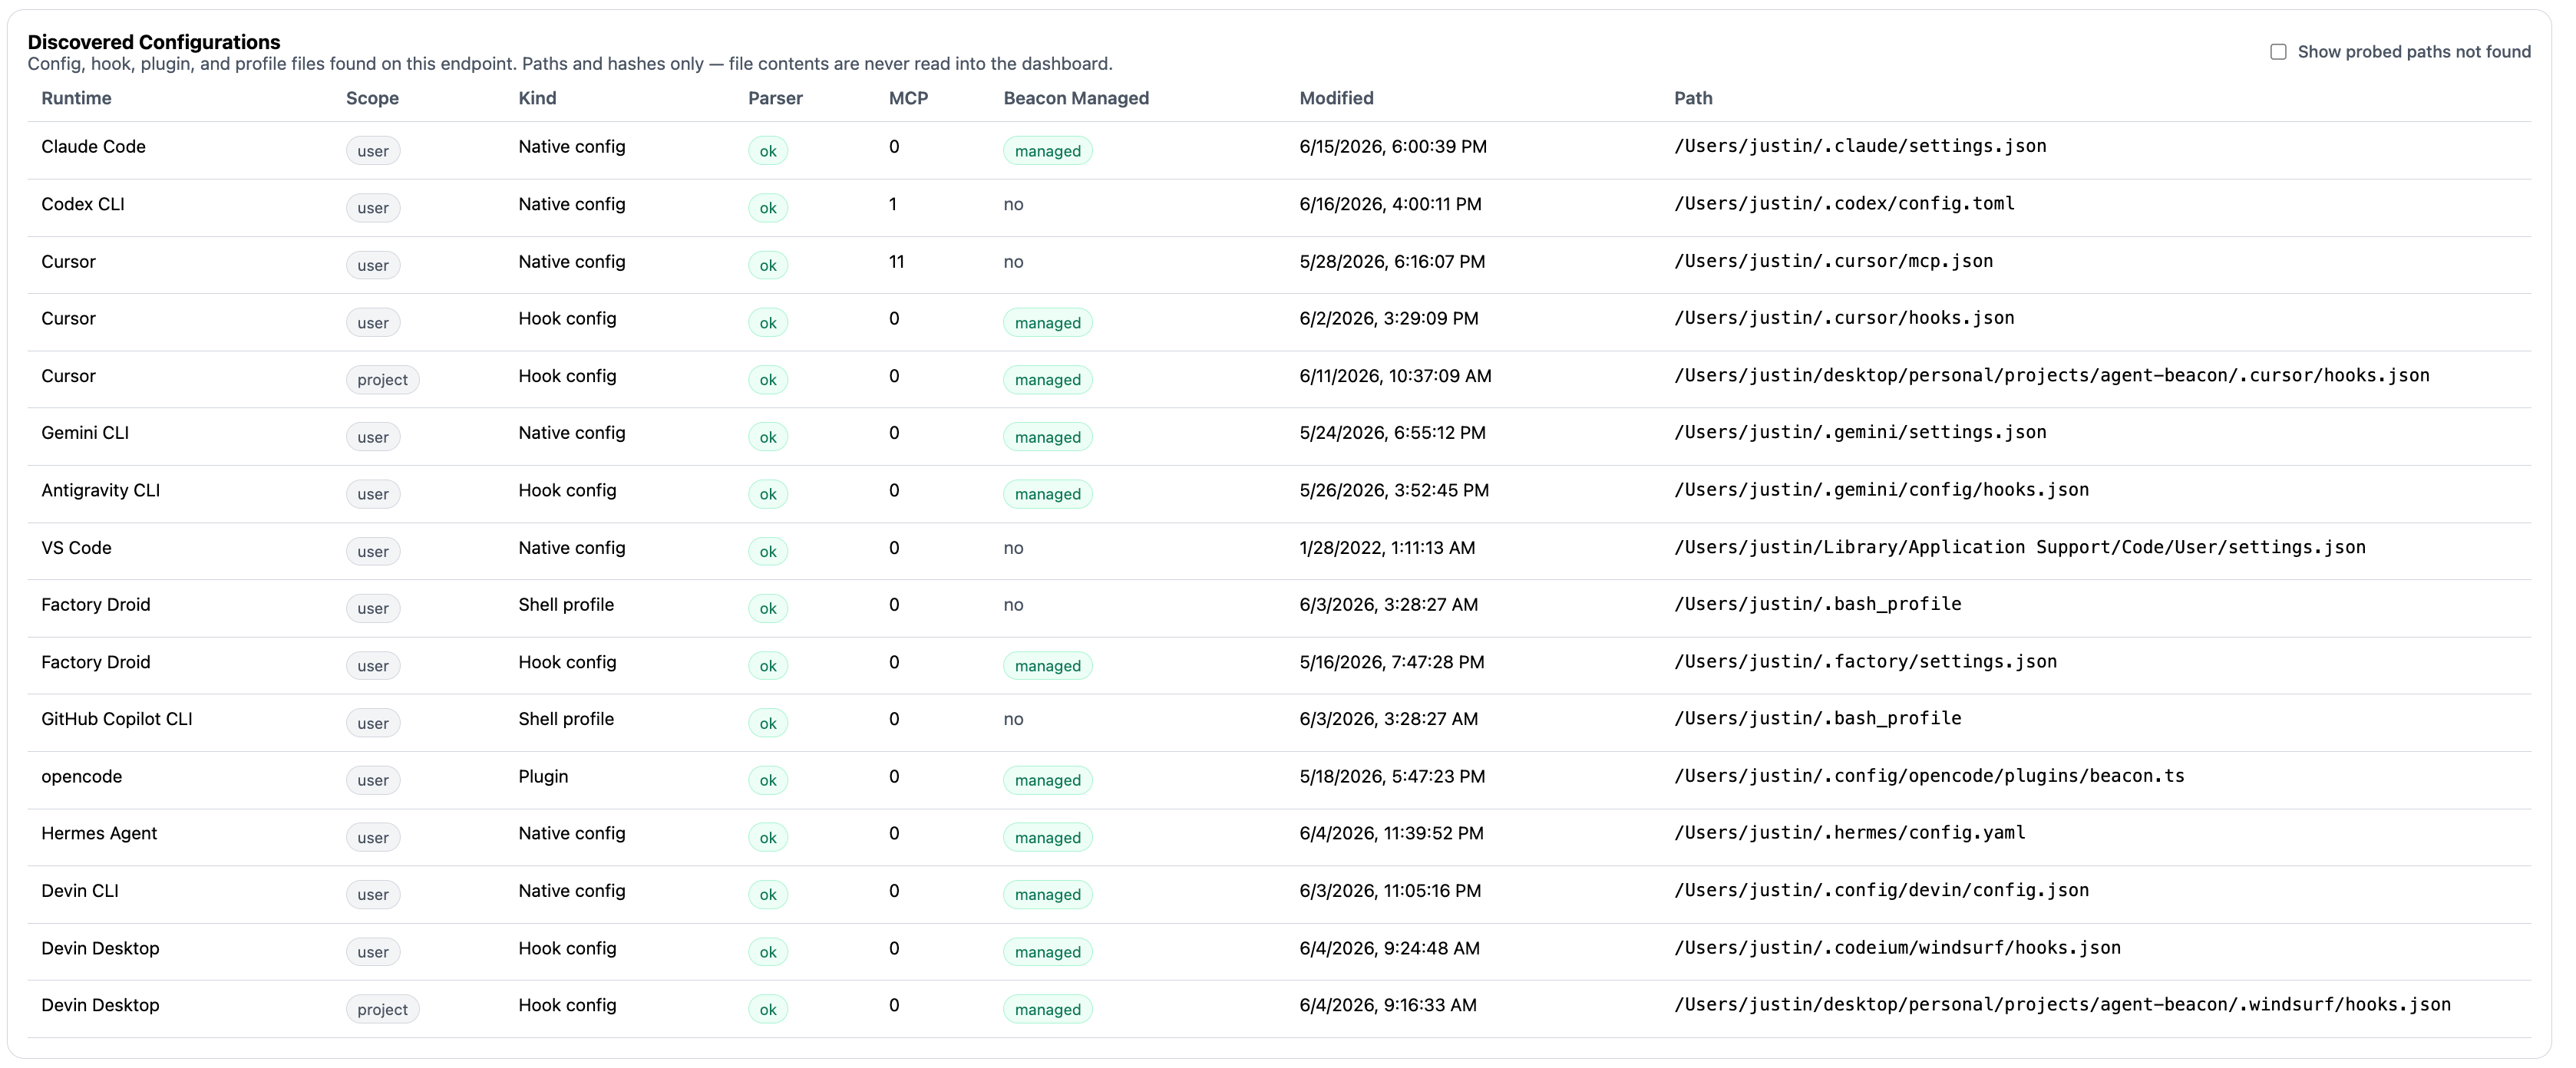
Task: Click the user scope badge for Claude Code
Action: [373, 151]
